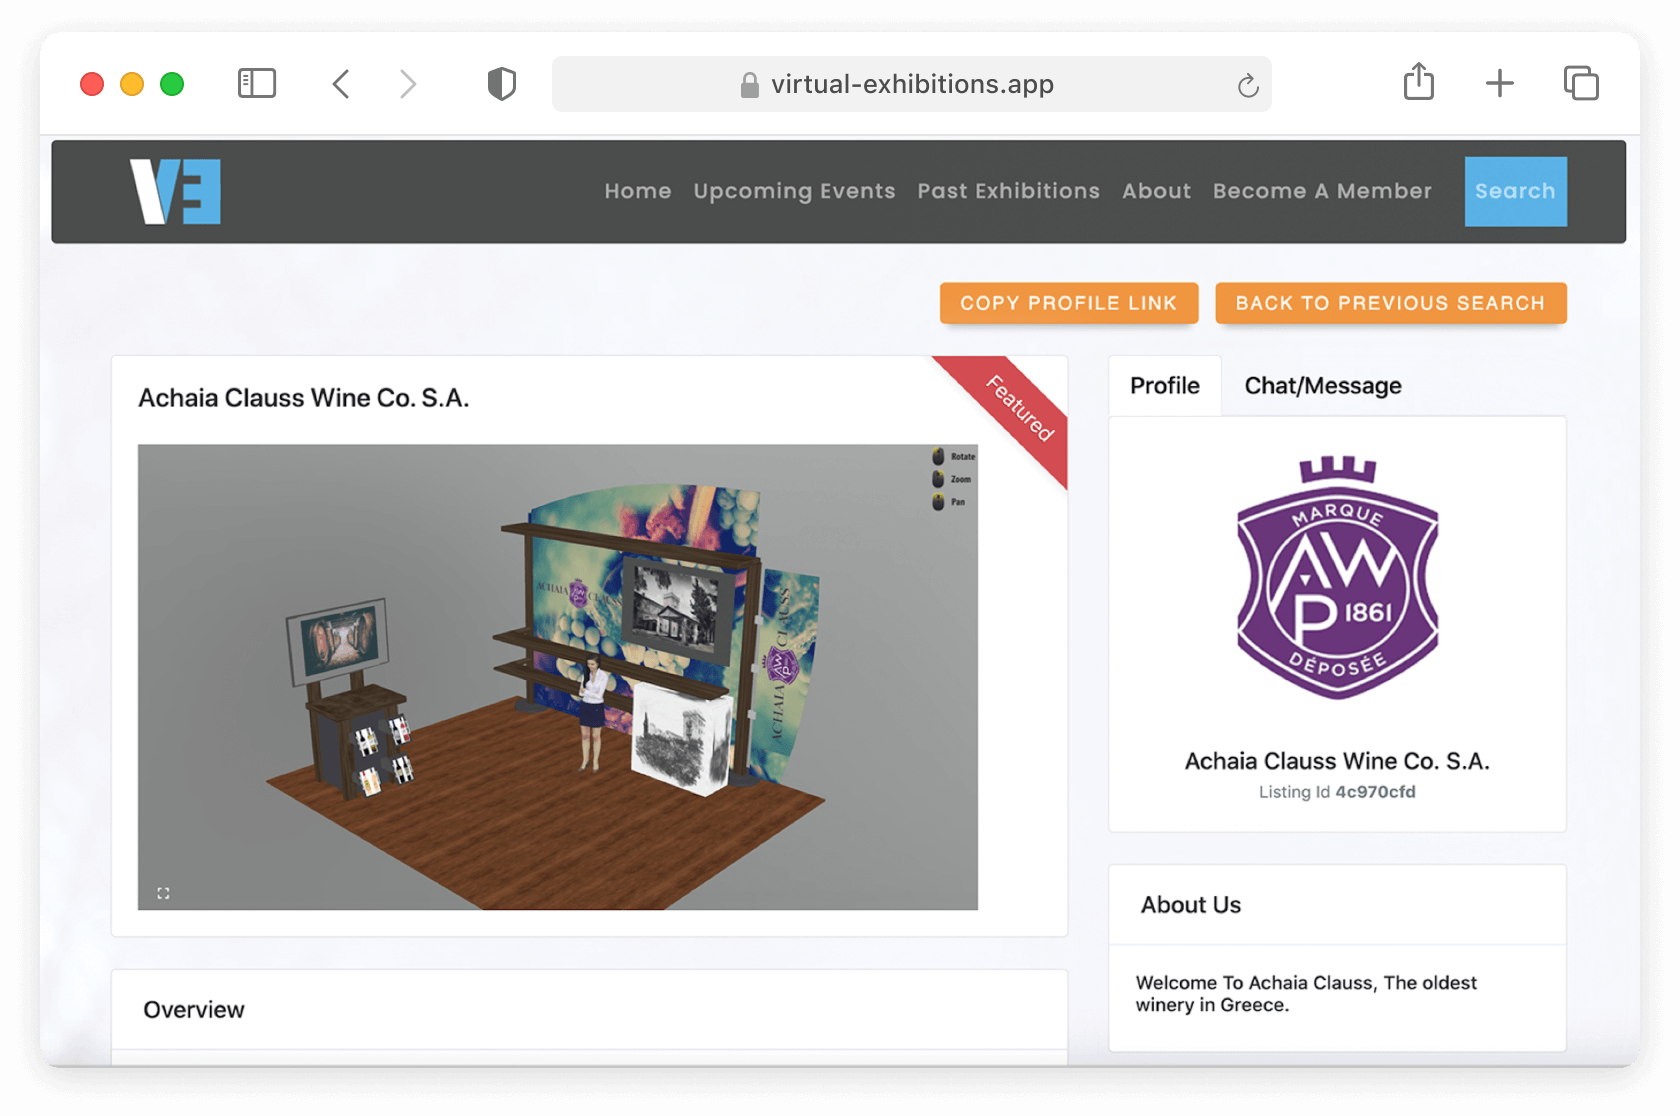The height and width of the screenshot is (1116, 1680).
Task: Click the red Featured ribbon
Action: (x=1018, y=409)
